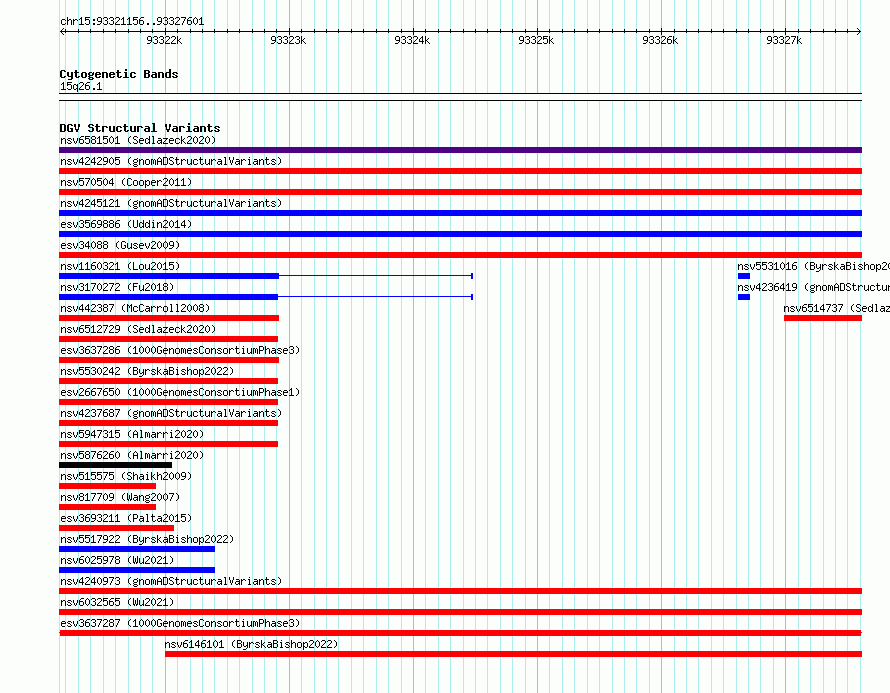Screen dimensions: 890x693
Task: Open esv3569886 (Uddin2014) variant label
Action: tap(126, 224)
